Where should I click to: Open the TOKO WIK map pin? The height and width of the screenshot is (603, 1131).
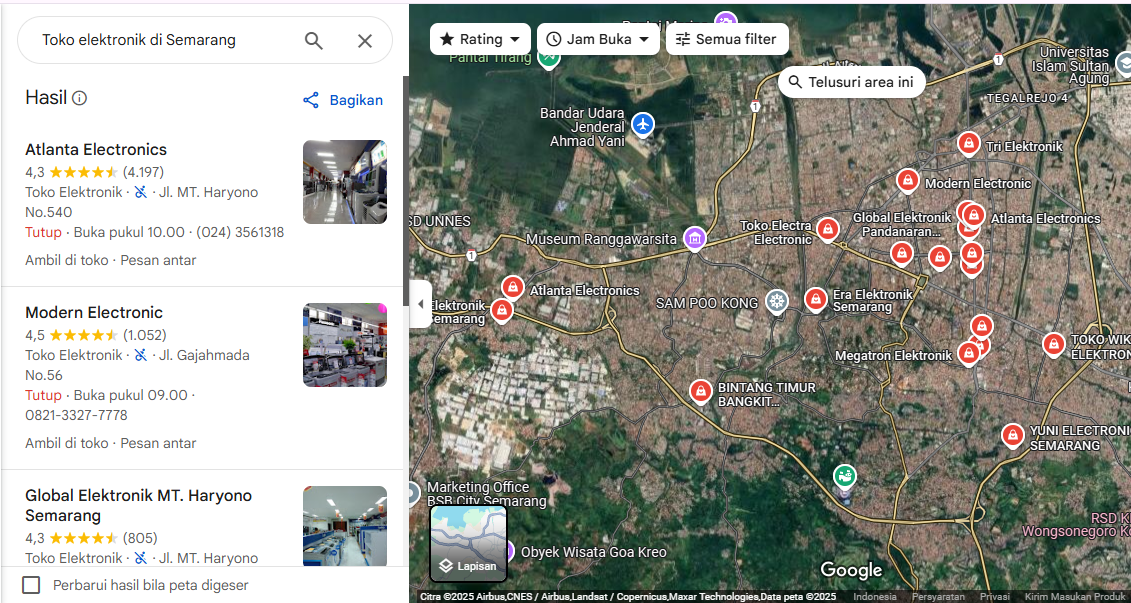pos(1054,345)
